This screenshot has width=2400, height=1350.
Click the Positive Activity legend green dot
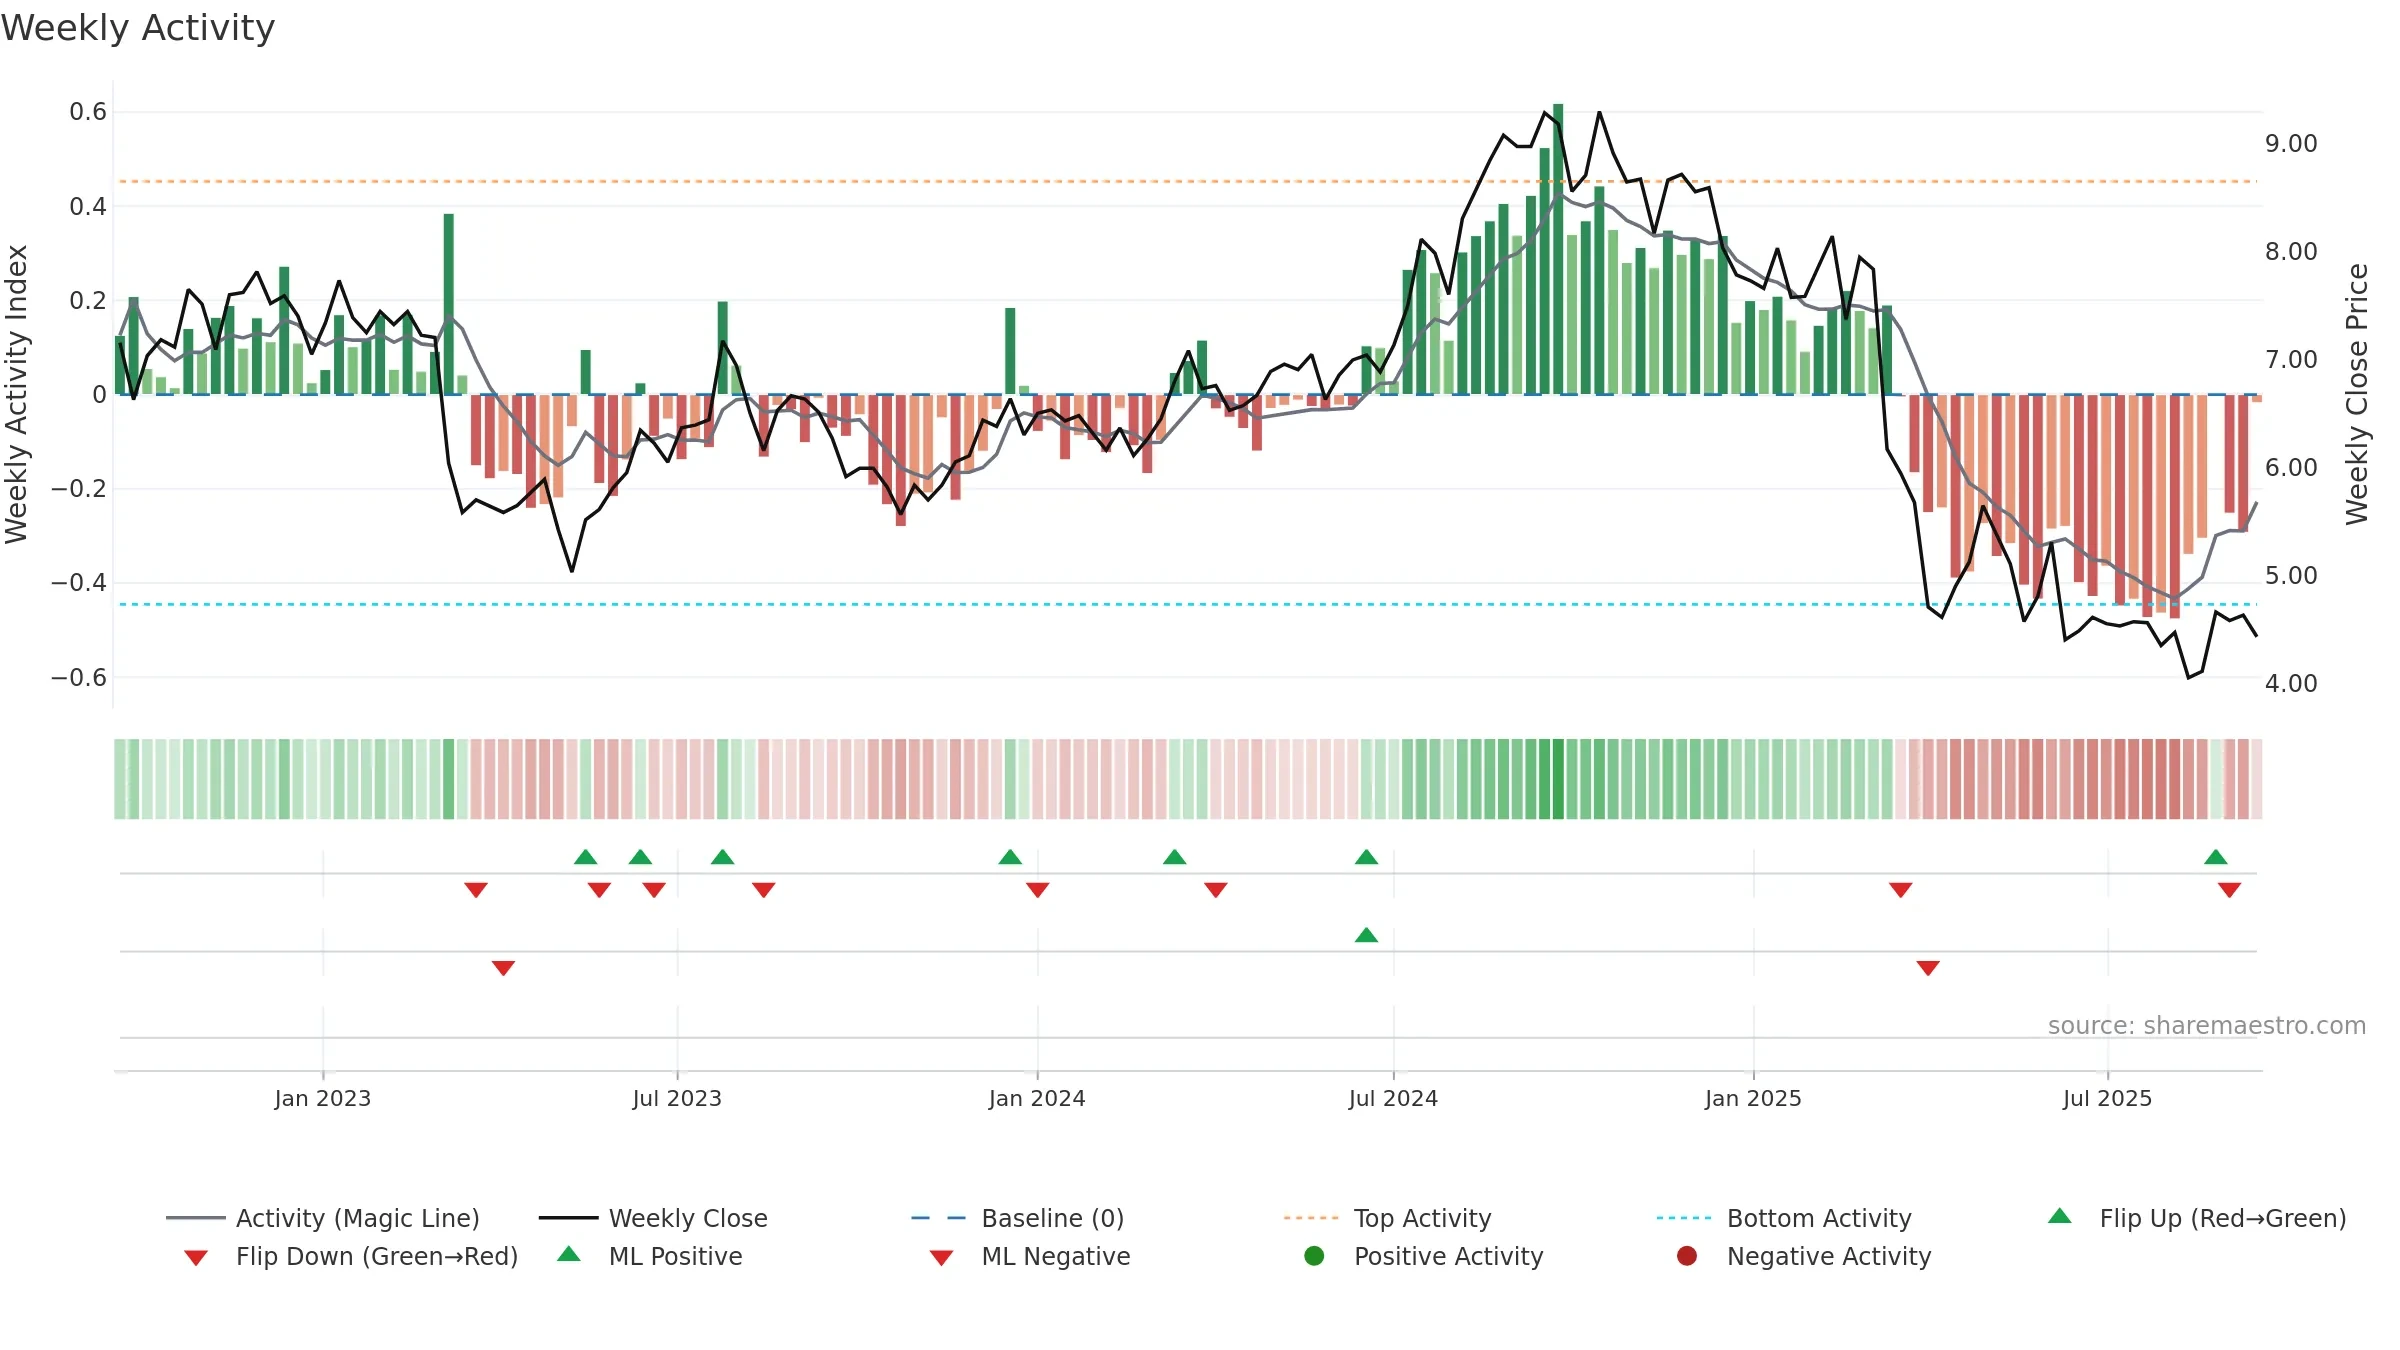1314,1256
